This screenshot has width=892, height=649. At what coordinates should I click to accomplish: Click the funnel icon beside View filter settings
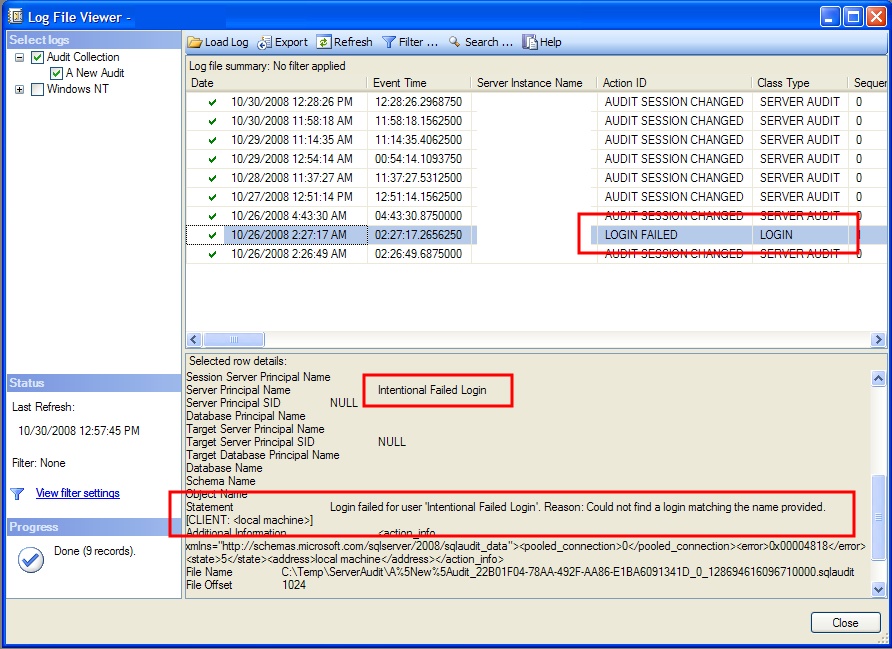click(18, 494)
